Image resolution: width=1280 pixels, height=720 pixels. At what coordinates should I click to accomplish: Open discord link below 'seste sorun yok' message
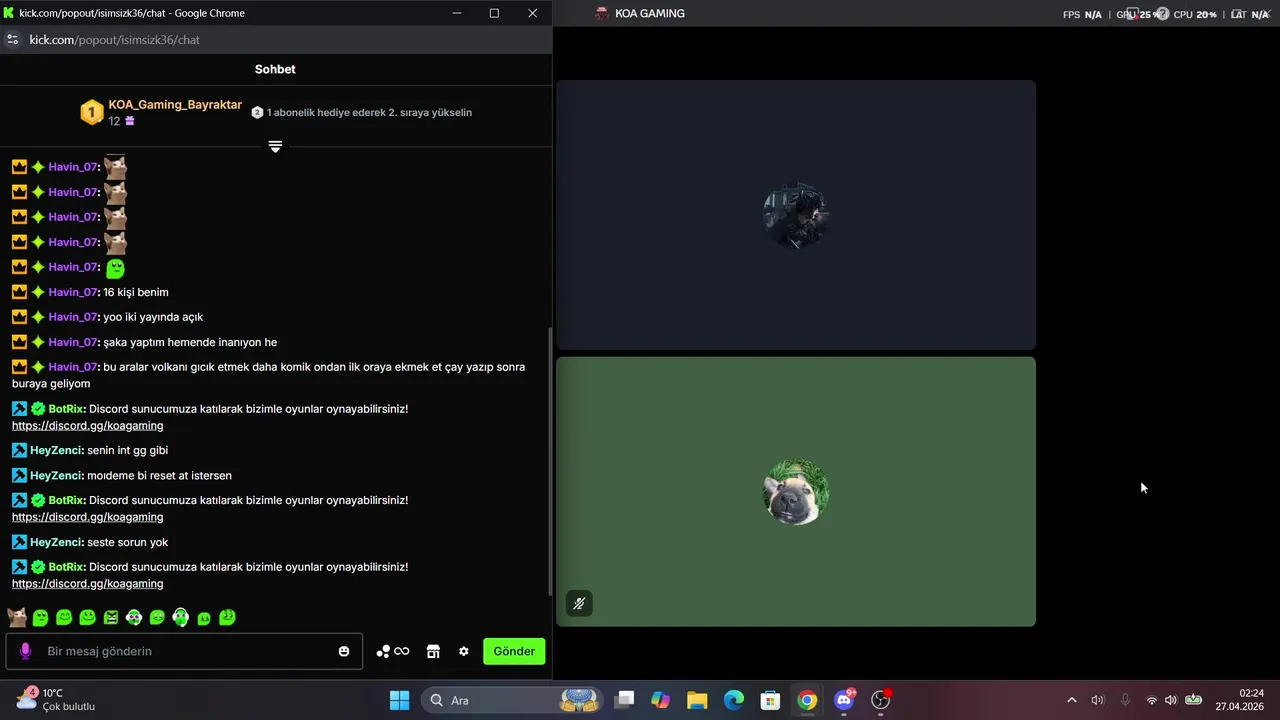point(87,584)
